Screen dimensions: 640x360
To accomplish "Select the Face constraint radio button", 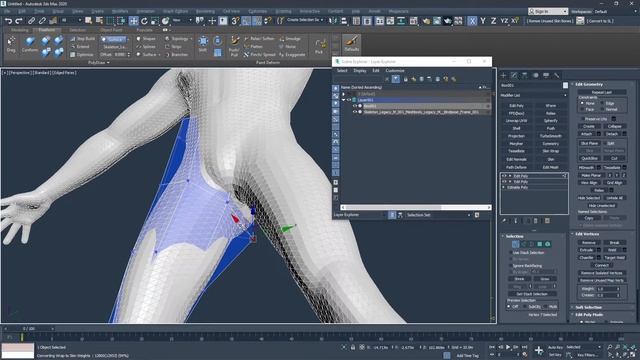I will [x=582, y=109].
